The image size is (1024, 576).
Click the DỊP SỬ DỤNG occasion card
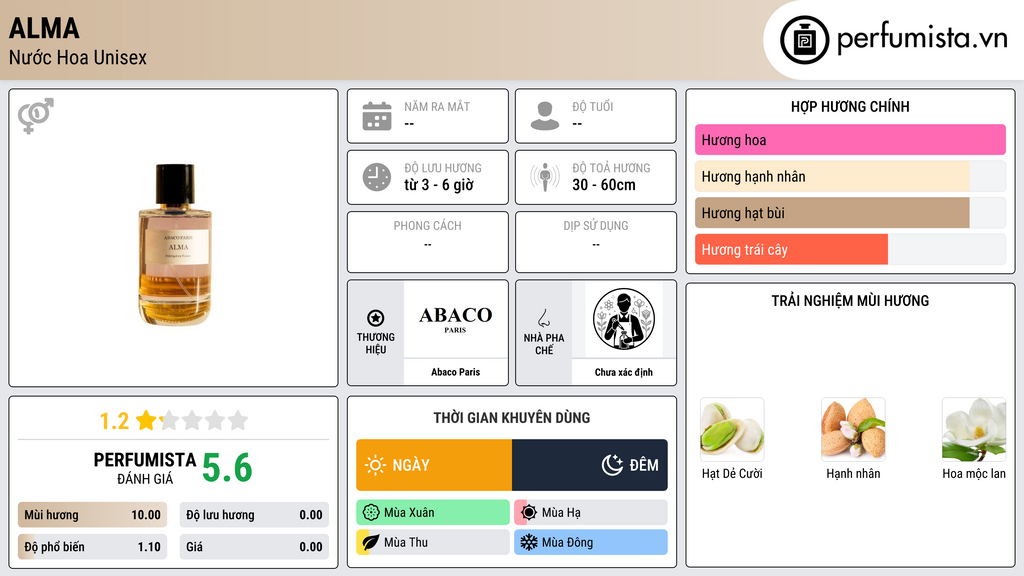point(596,242)
